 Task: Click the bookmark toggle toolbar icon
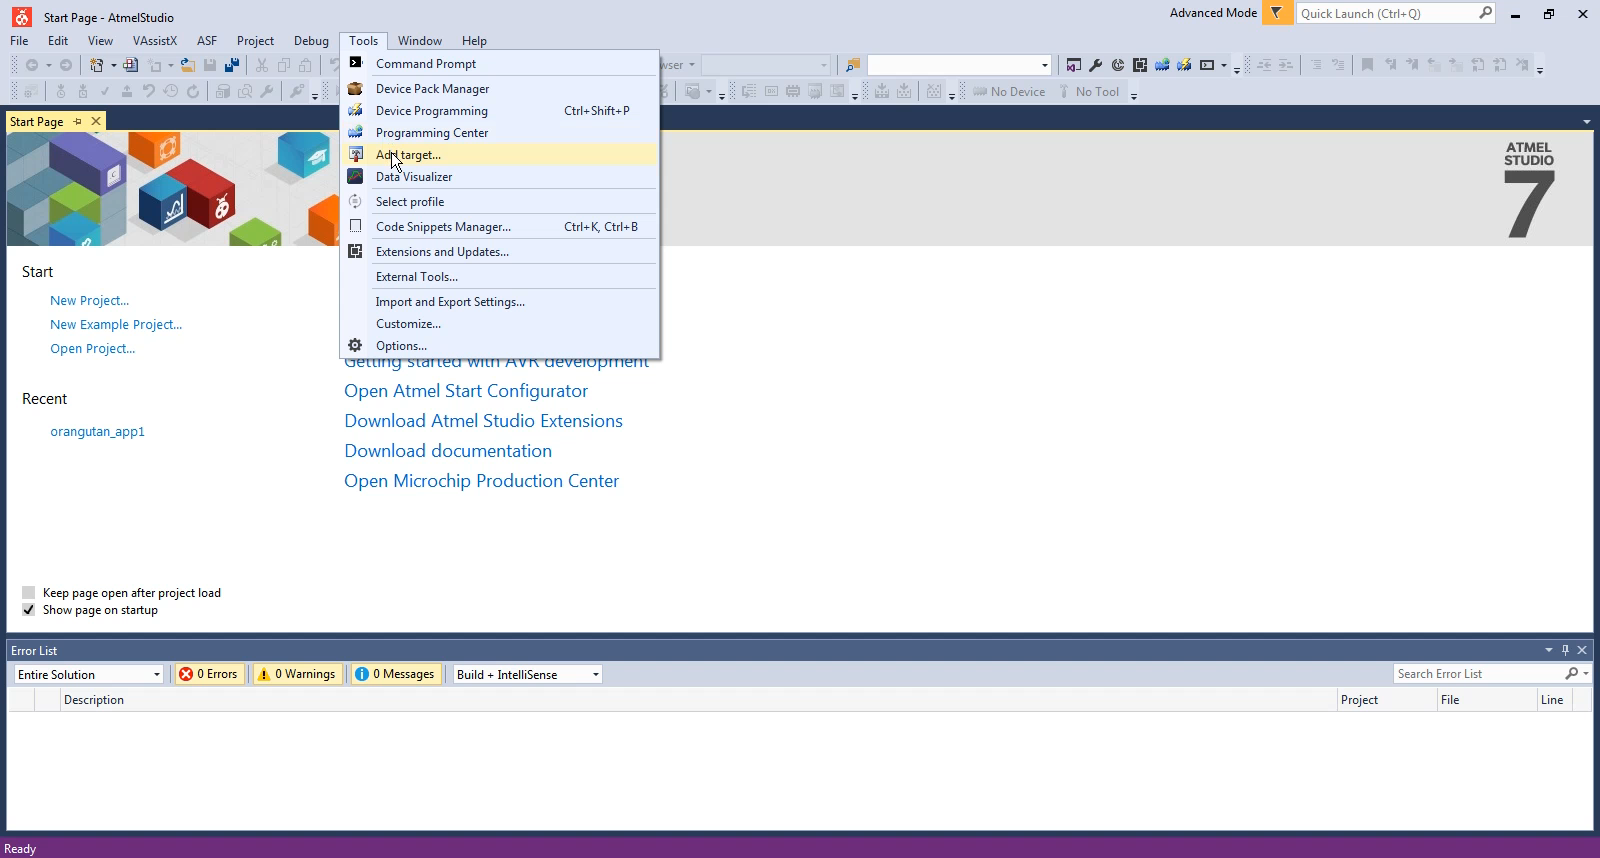click(x=1367, y=65)
